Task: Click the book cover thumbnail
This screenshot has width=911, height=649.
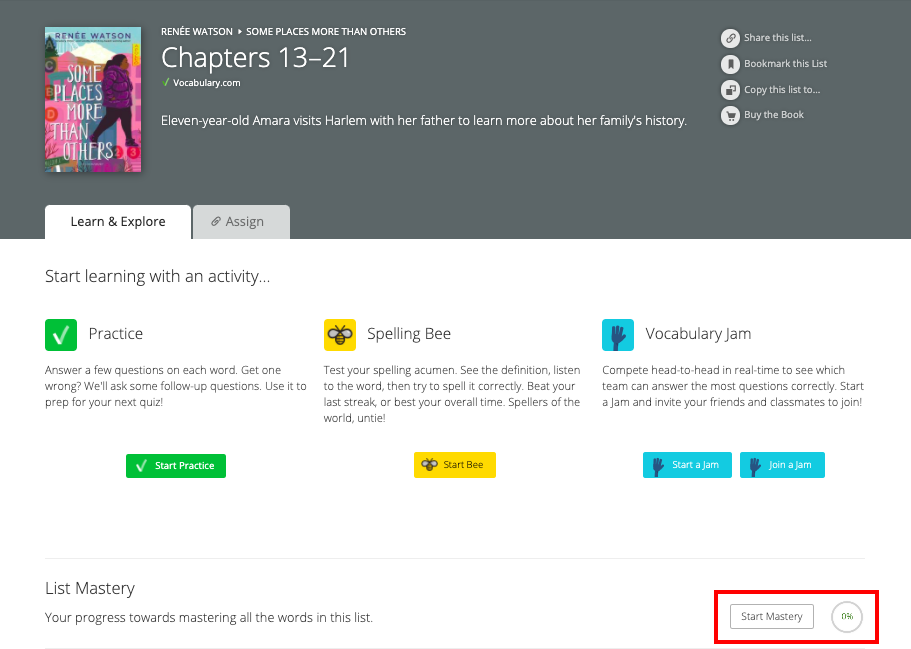Action: coord(93,99)
